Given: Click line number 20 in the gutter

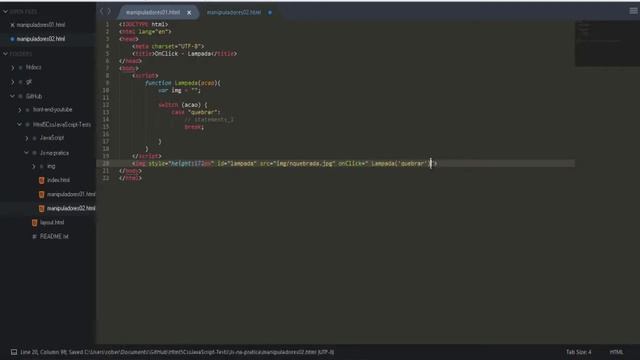Looking at the screenshot, I should pos(106,163).
